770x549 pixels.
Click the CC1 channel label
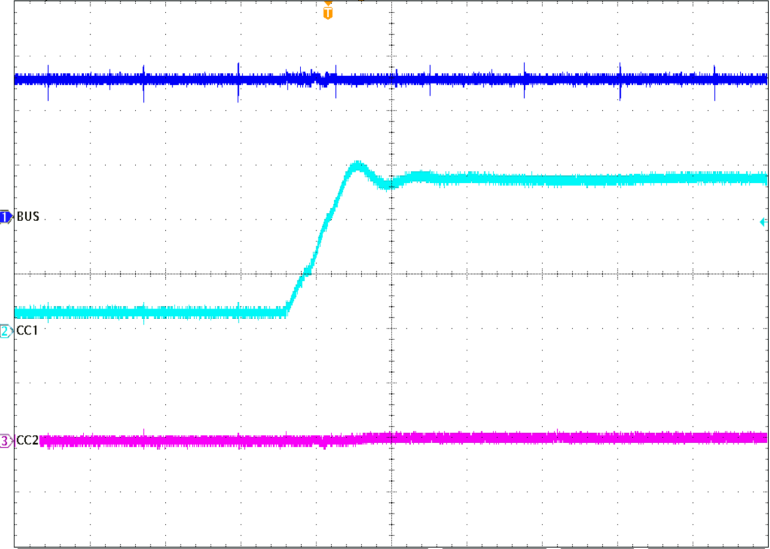click(x=28, y=331)
